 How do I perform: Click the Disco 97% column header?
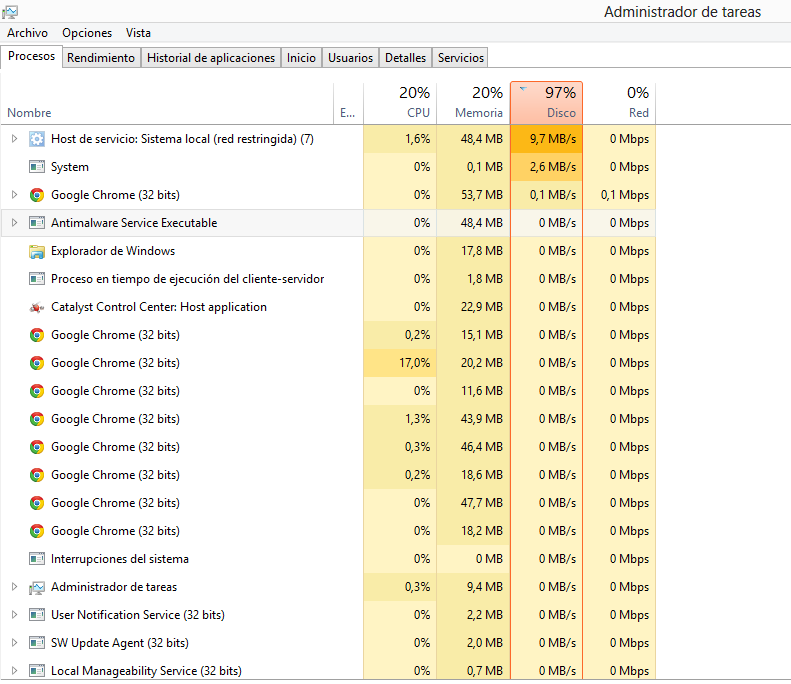(546, 103)
